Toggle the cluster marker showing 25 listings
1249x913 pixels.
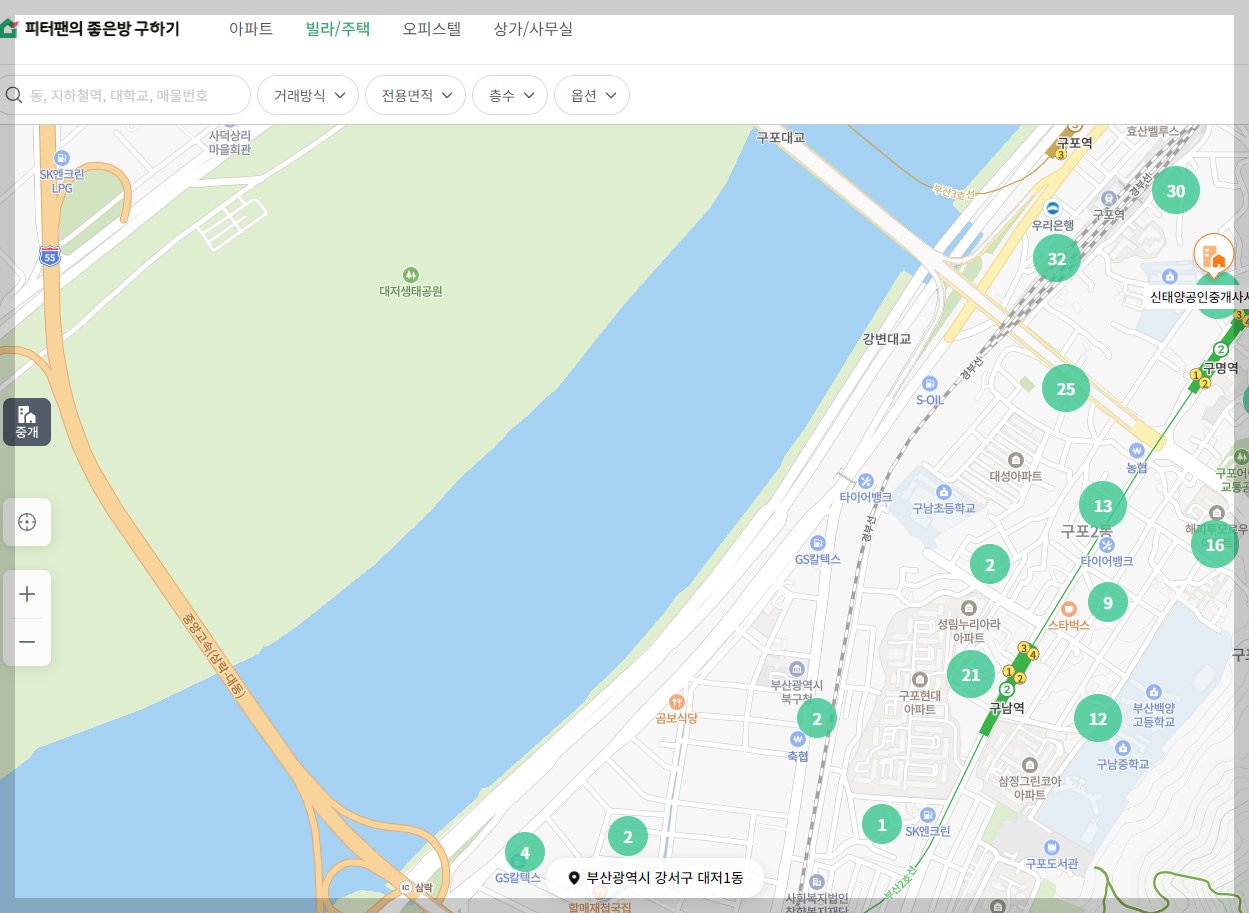tap(1066, 389)
